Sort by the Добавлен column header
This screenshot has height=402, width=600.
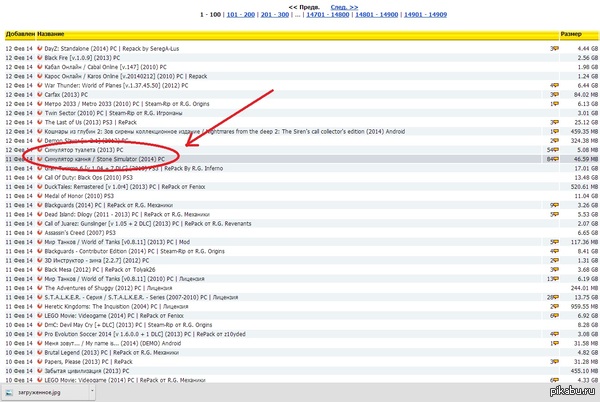20,34
